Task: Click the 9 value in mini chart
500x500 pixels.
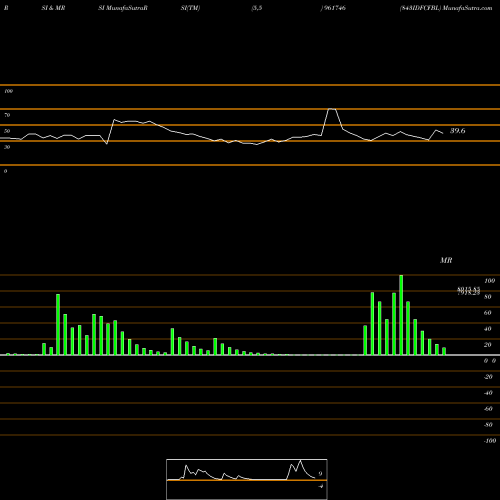Action: pos(320,474)
